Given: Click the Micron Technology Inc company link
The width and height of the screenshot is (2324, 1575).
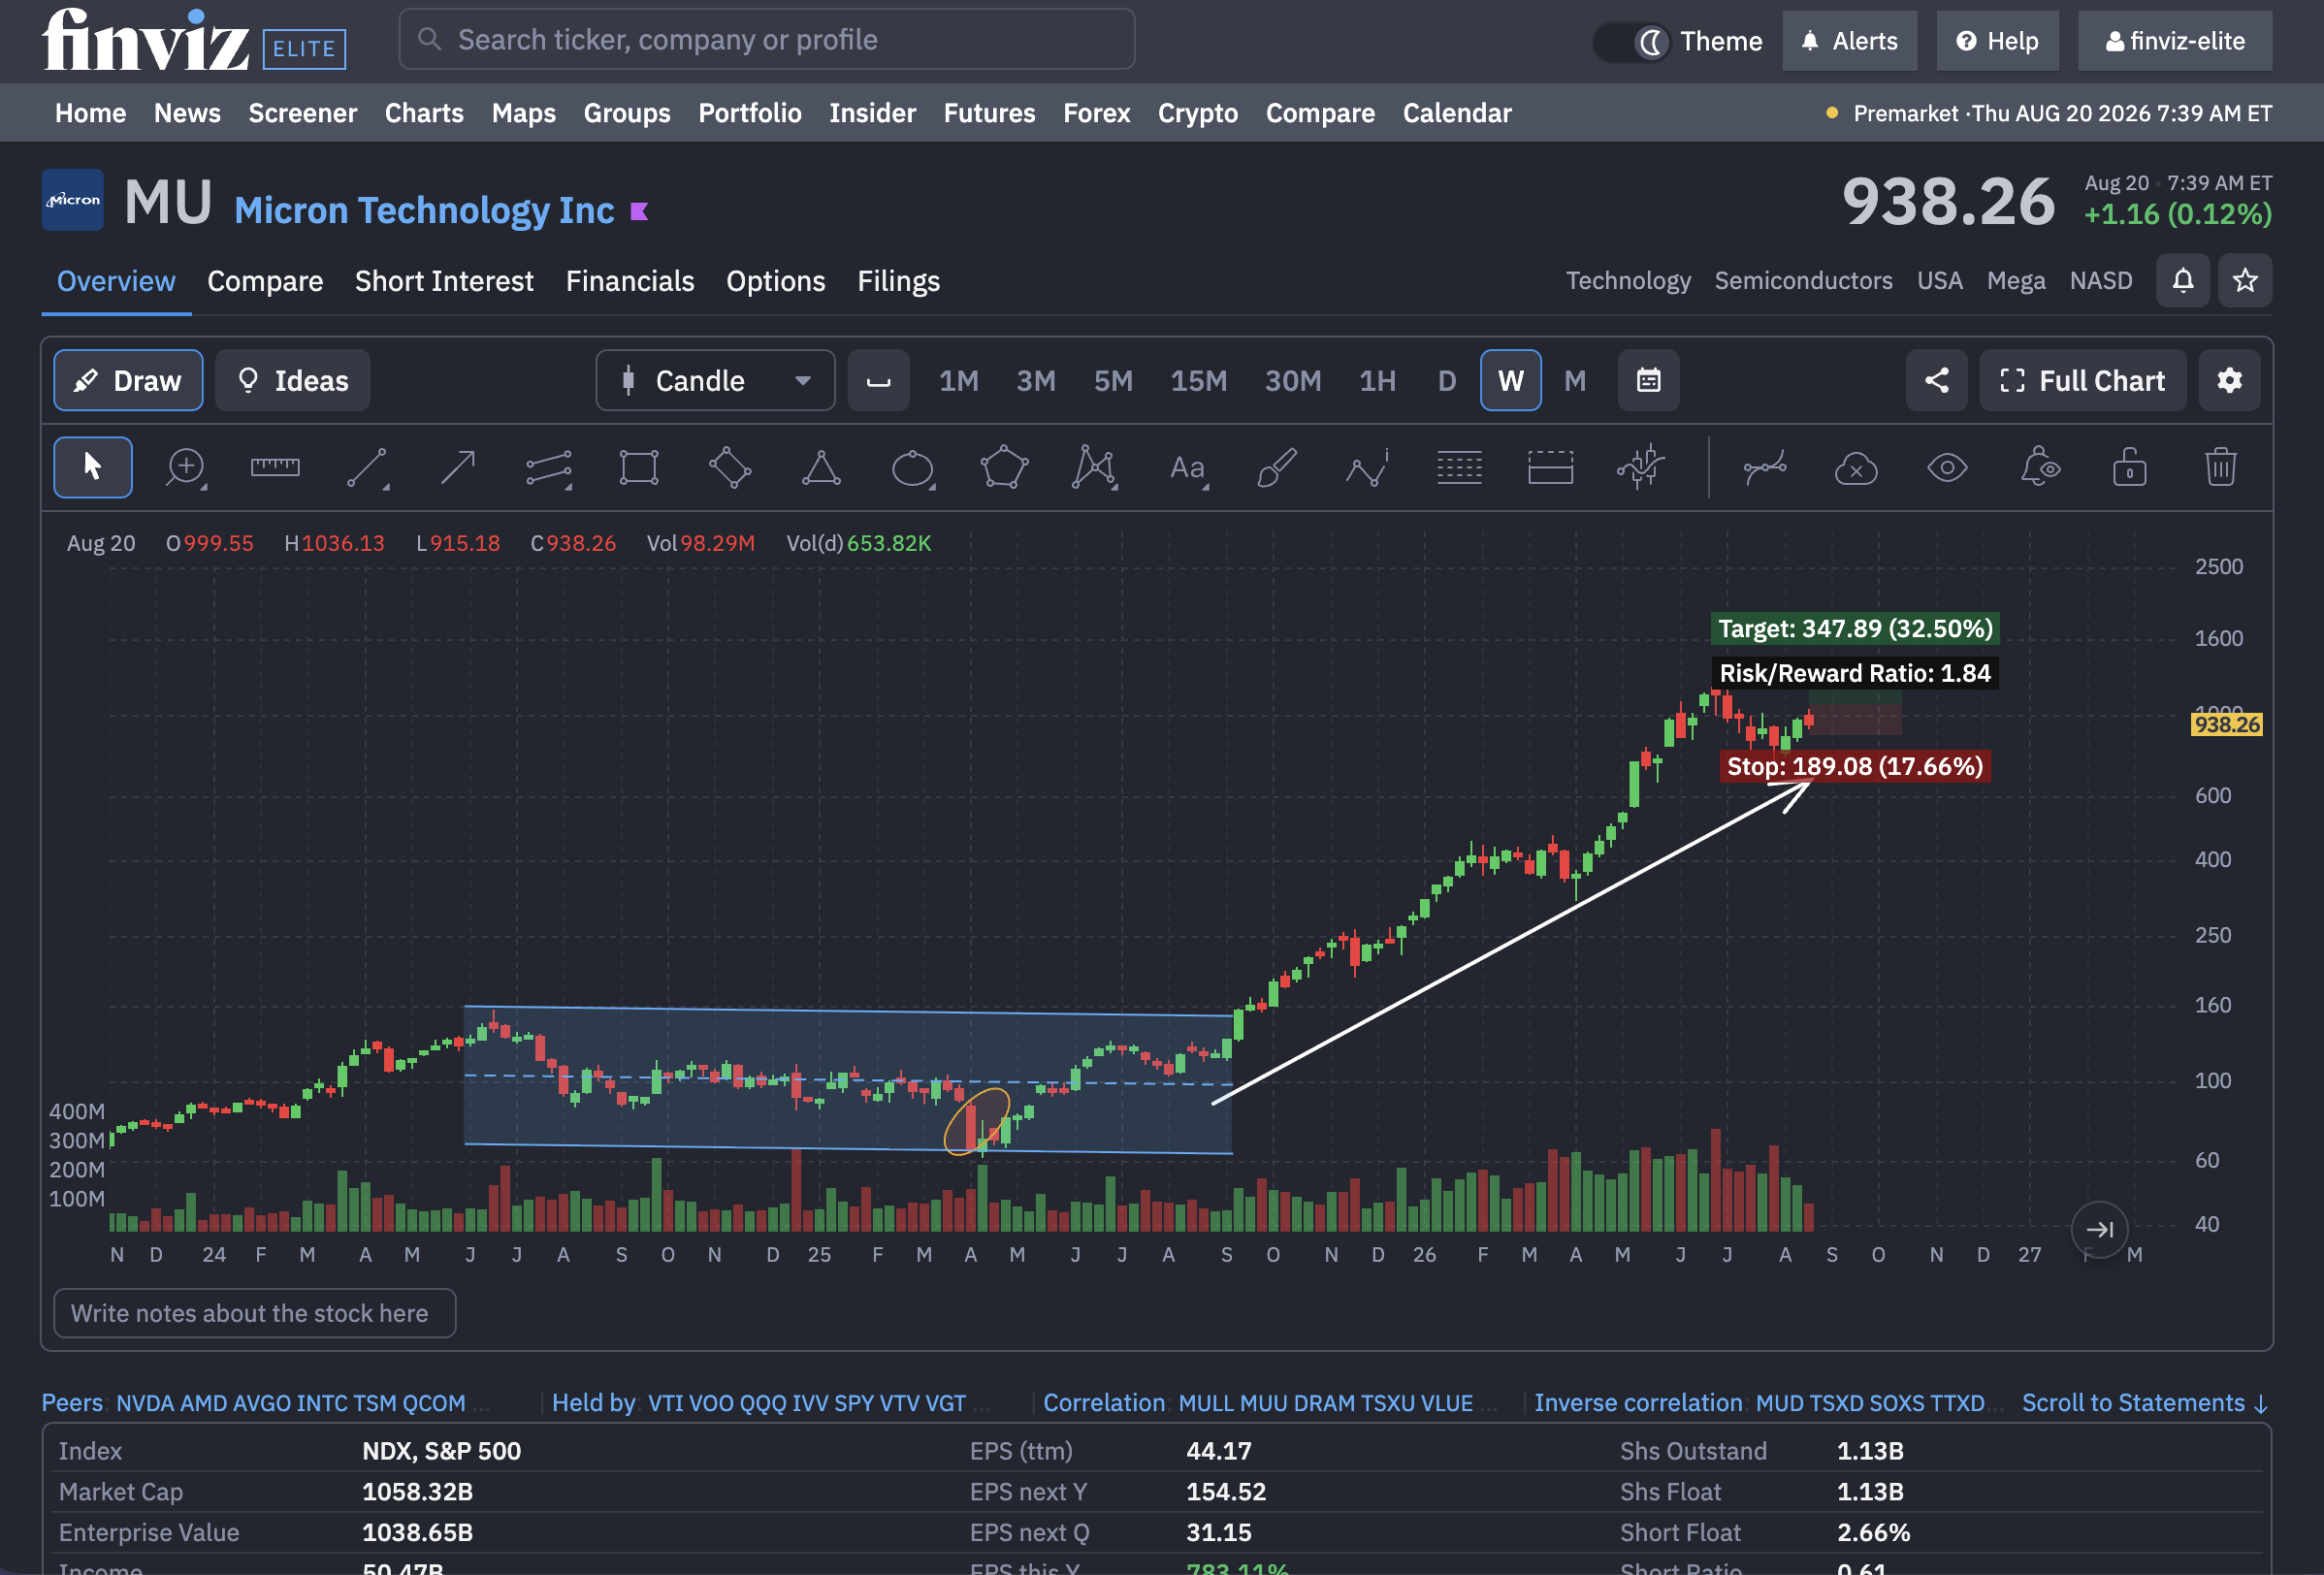Looking at the screenshot, I should [424, 210].
